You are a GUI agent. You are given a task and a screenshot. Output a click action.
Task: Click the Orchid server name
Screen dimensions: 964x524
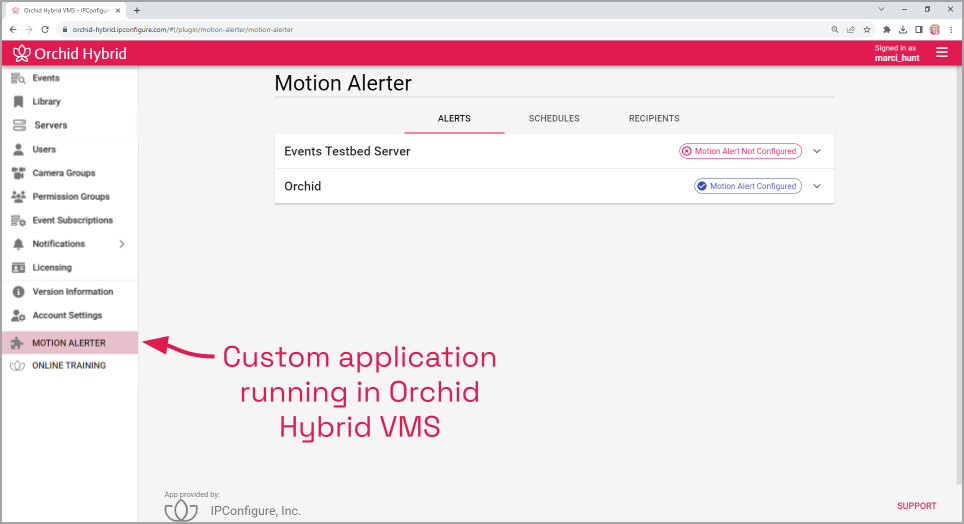pyautogui.click(x=302, y=186)
